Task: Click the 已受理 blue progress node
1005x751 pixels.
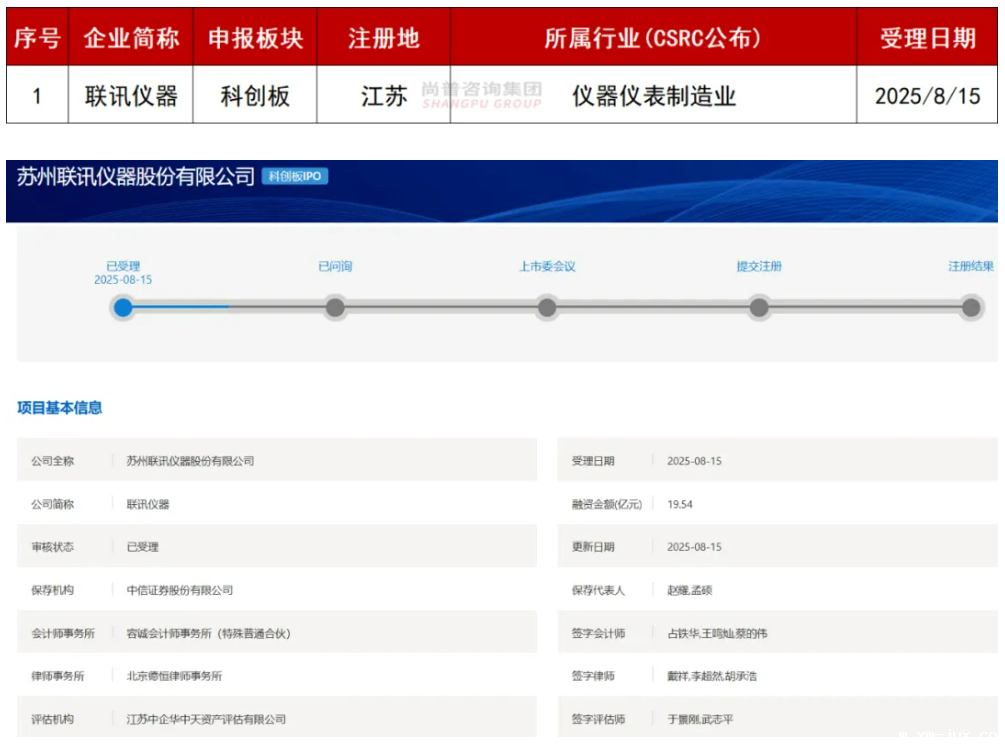Action: 123,307
